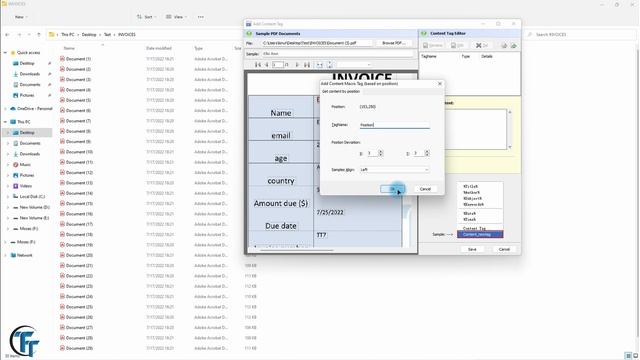
Task: Click the import icon in Content Tag Editor toolbar
Action: [504, 45]
